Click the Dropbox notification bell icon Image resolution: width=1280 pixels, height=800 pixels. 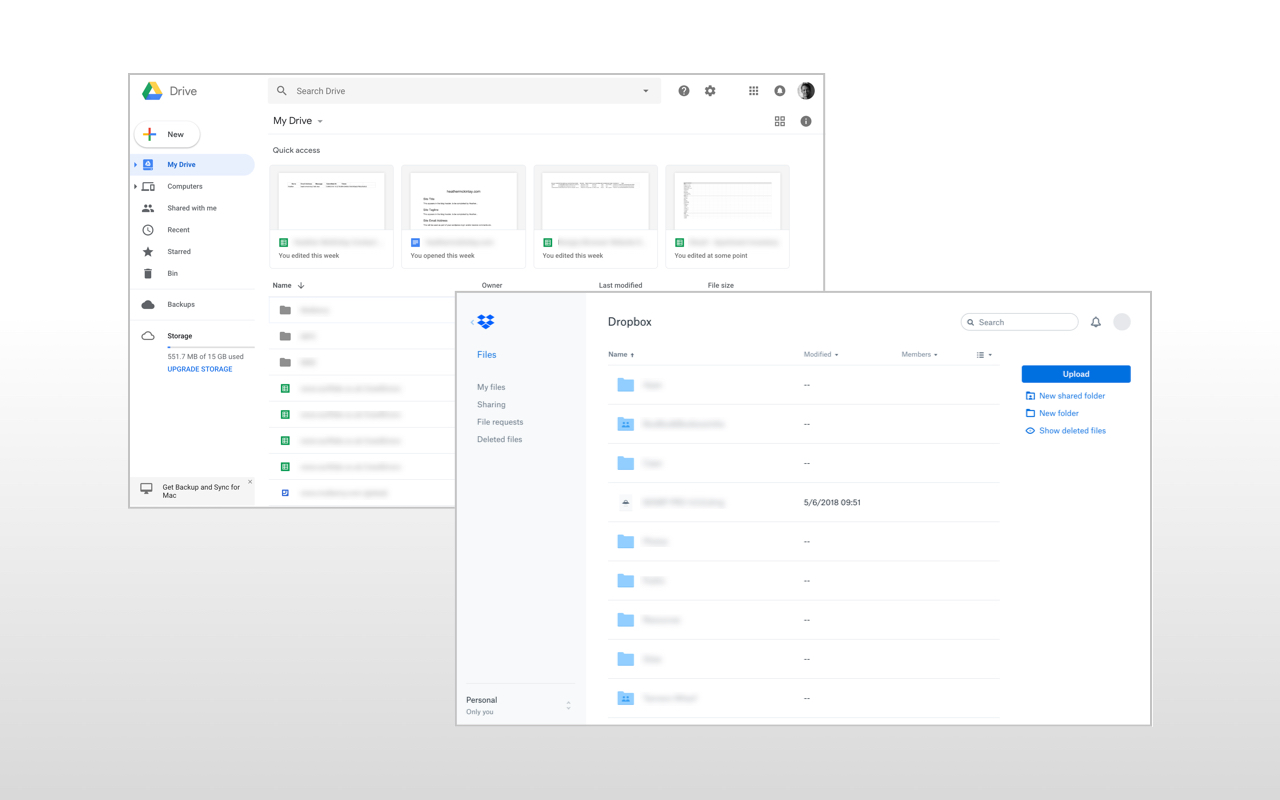1096,321
